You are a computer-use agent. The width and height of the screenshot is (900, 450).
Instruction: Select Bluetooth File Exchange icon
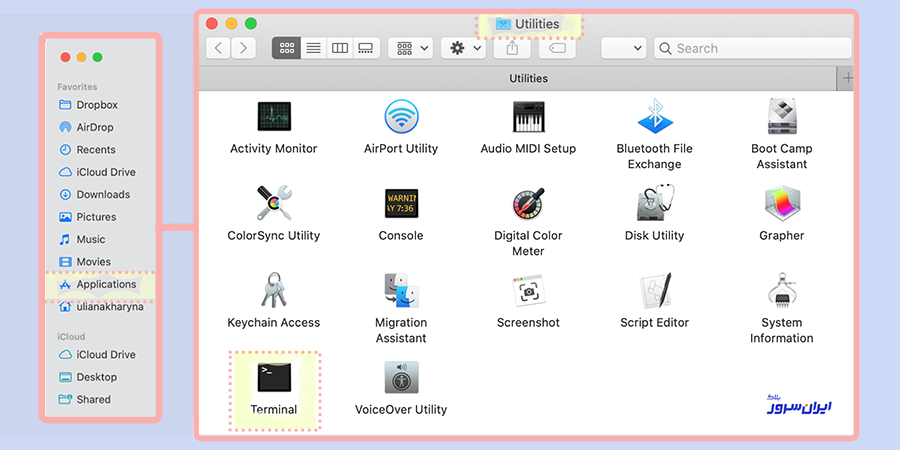pyautogui.click(x=655, y=117)
